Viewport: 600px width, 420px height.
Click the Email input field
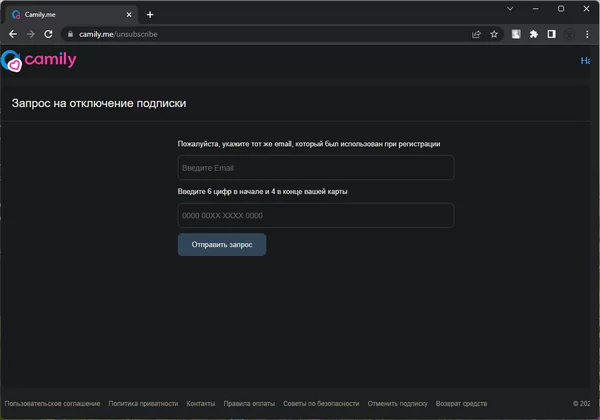(x=315, y=168)
